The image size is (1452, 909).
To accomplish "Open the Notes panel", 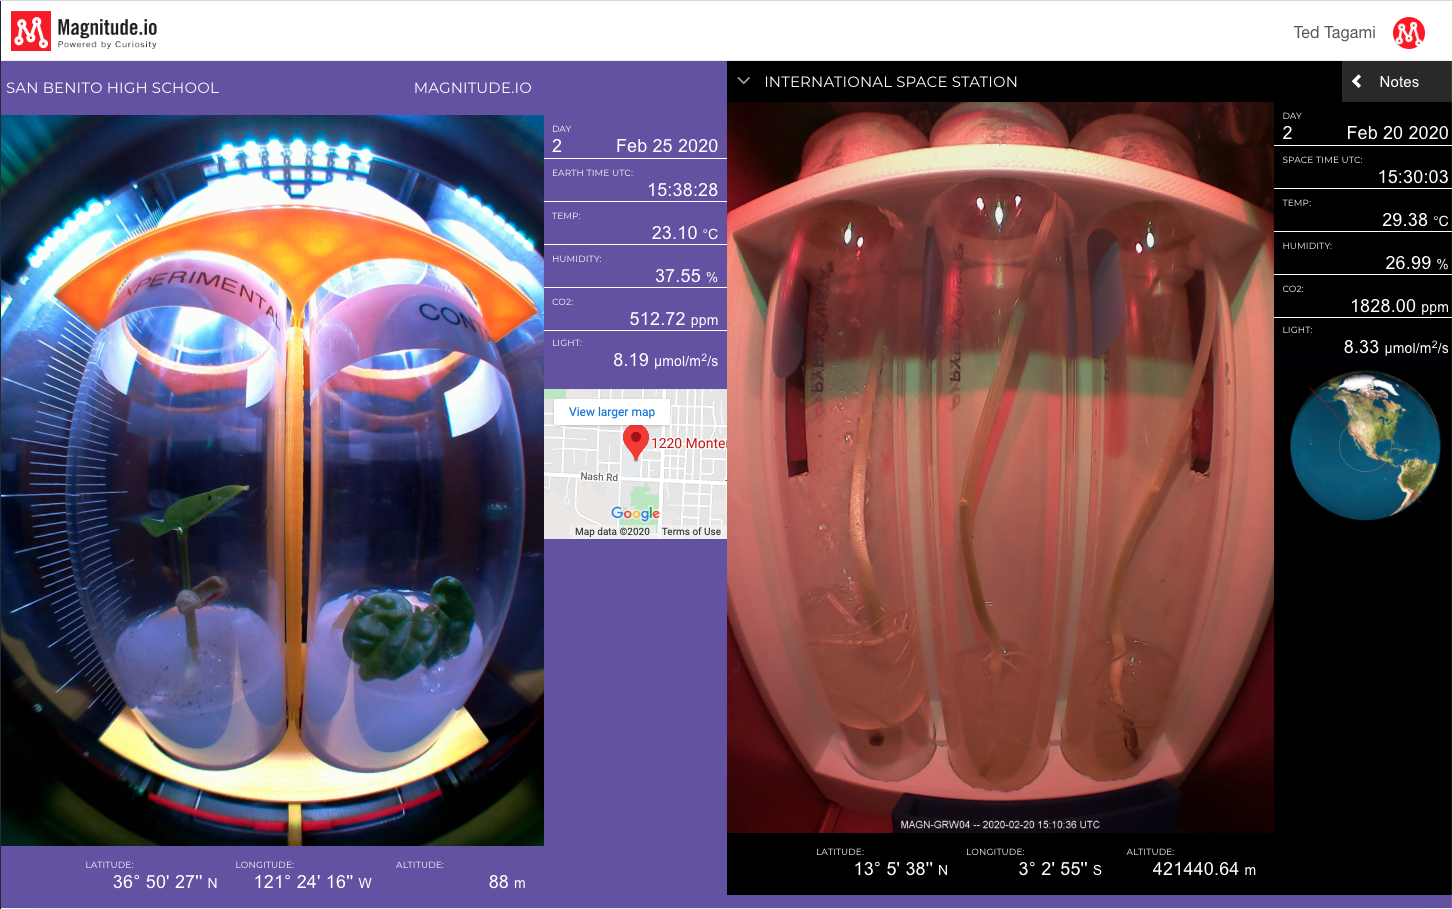I will click(x=1397, y=82).
